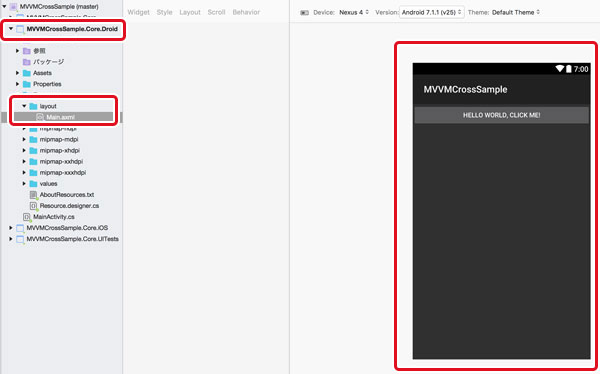Image resolution: width=600 pixels, height=374 pixels.
Task: Open the Layout properties tab
Action: [x=190, y=12]
